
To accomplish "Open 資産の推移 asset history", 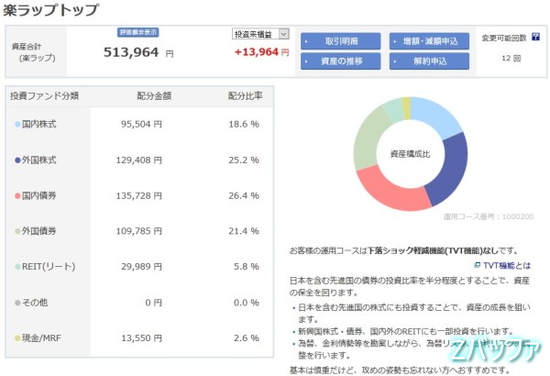I will (340, 61).
